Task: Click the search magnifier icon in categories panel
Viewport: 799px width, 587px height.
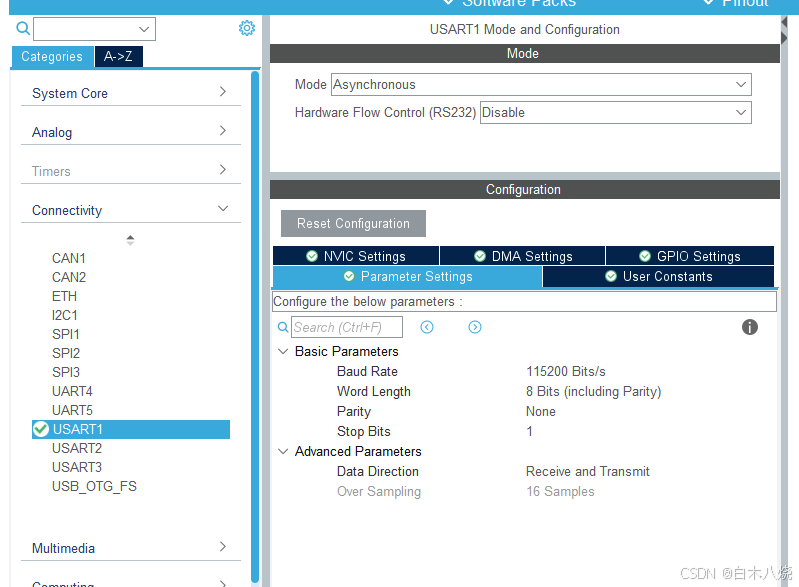Action: (x=23, y=29)
